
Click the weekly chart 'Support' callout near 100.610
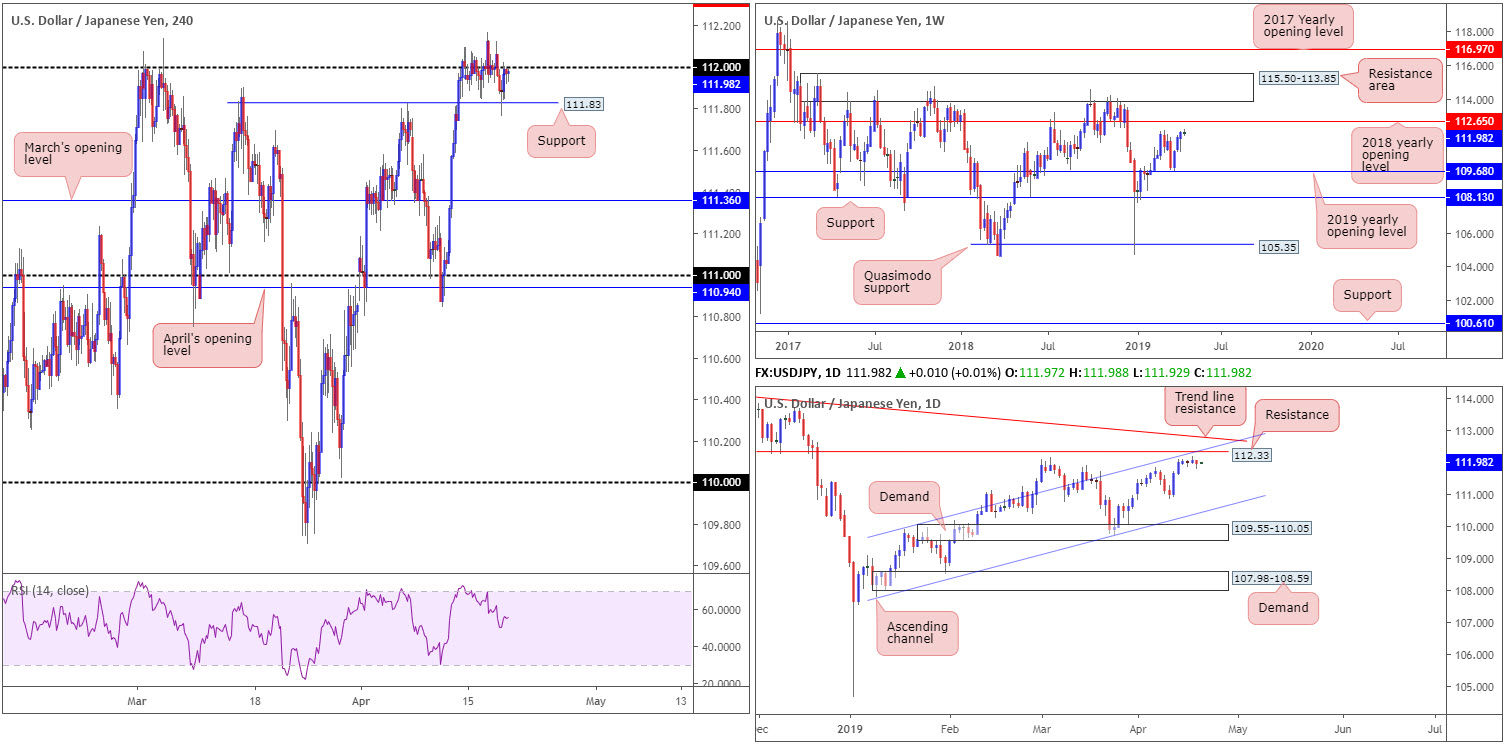point(1367,295)
